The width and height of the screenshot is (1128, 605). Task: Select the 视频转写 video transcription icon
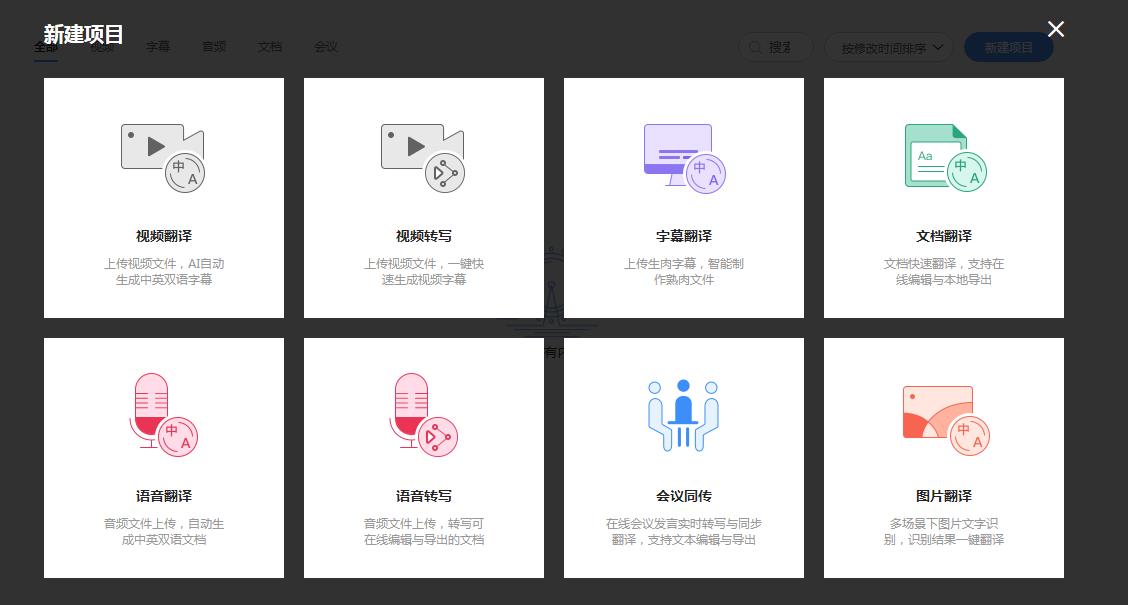coord(423,155)
